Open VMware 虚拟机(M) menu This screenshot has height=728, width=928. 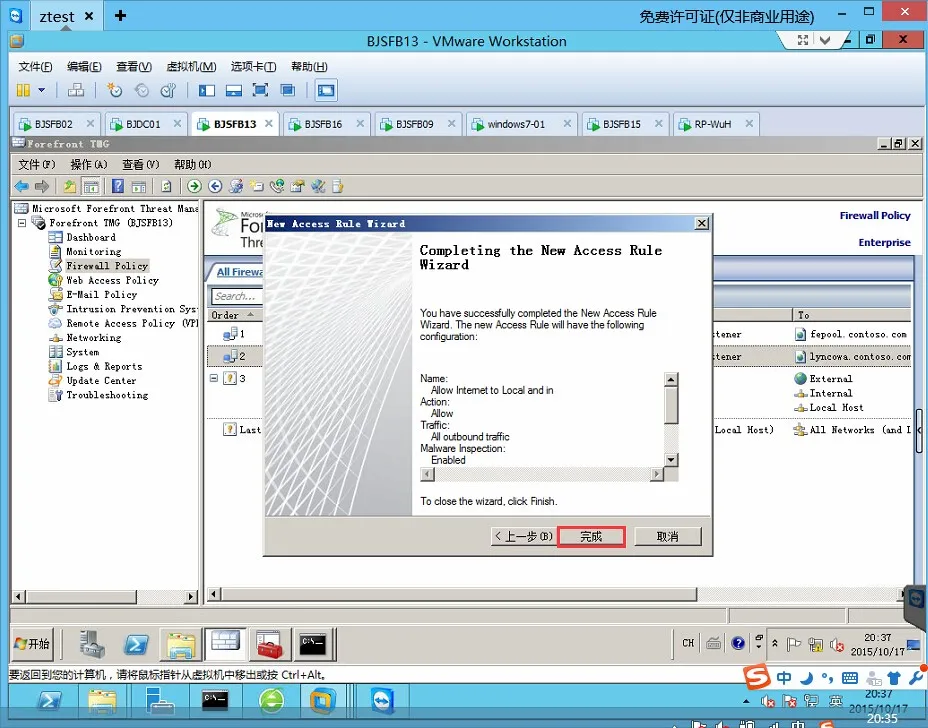pyautogui.click(x=191, y=66)
